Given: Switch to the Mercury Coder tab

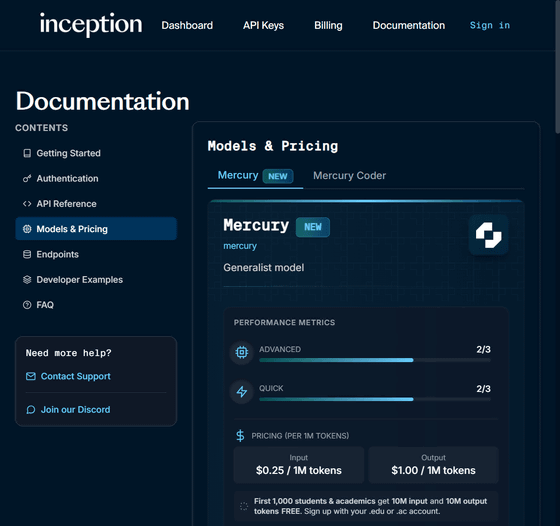Looking at the screenshot, I should pos(349,176).
